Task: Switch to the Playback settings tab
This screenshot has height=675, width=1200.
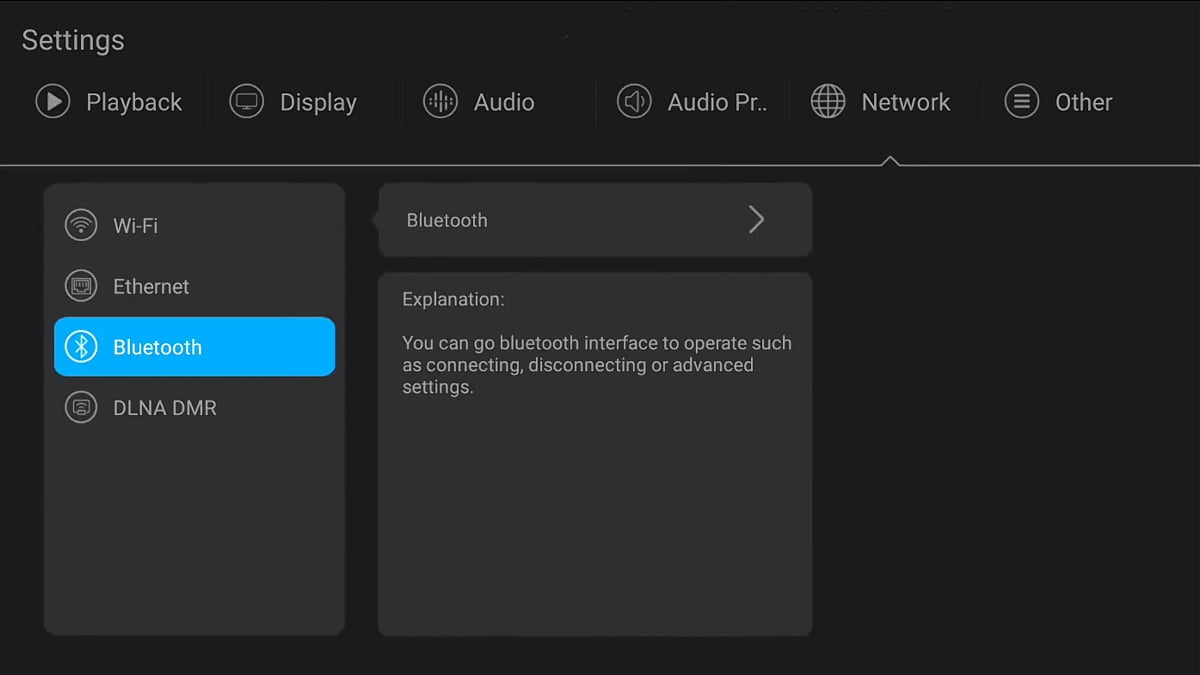Action: (x=134, y=102)
